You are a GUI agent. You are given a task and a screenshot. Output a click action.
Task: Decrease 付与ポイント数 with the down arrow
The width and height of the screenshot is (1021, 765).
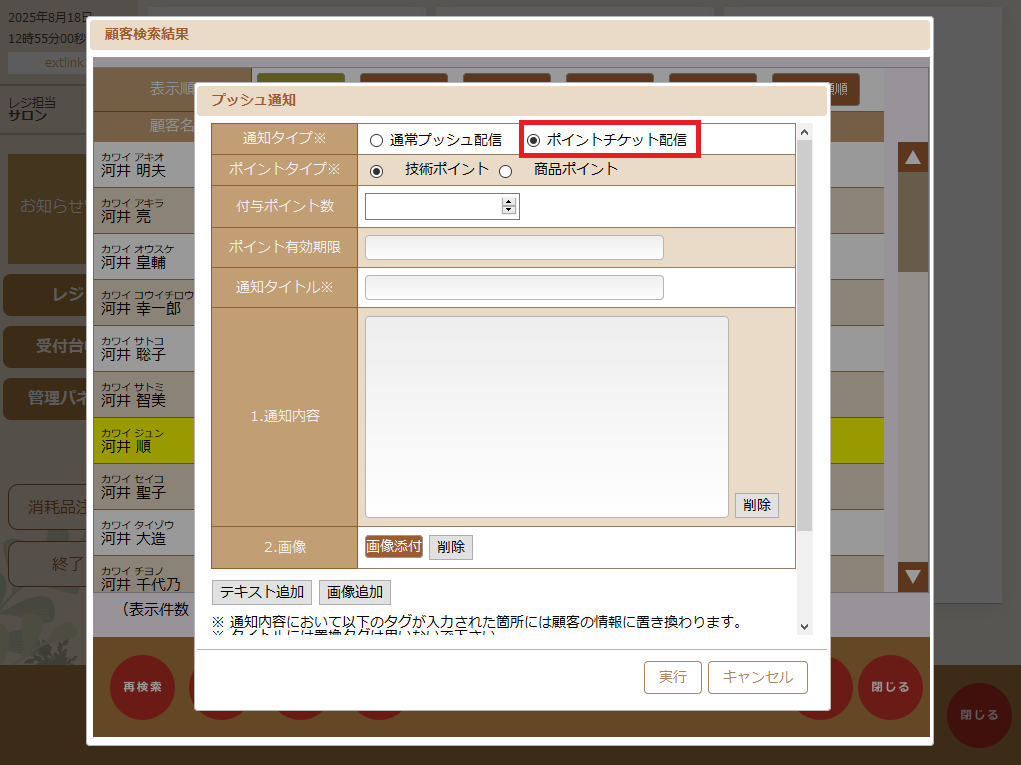tap(509, 210)
